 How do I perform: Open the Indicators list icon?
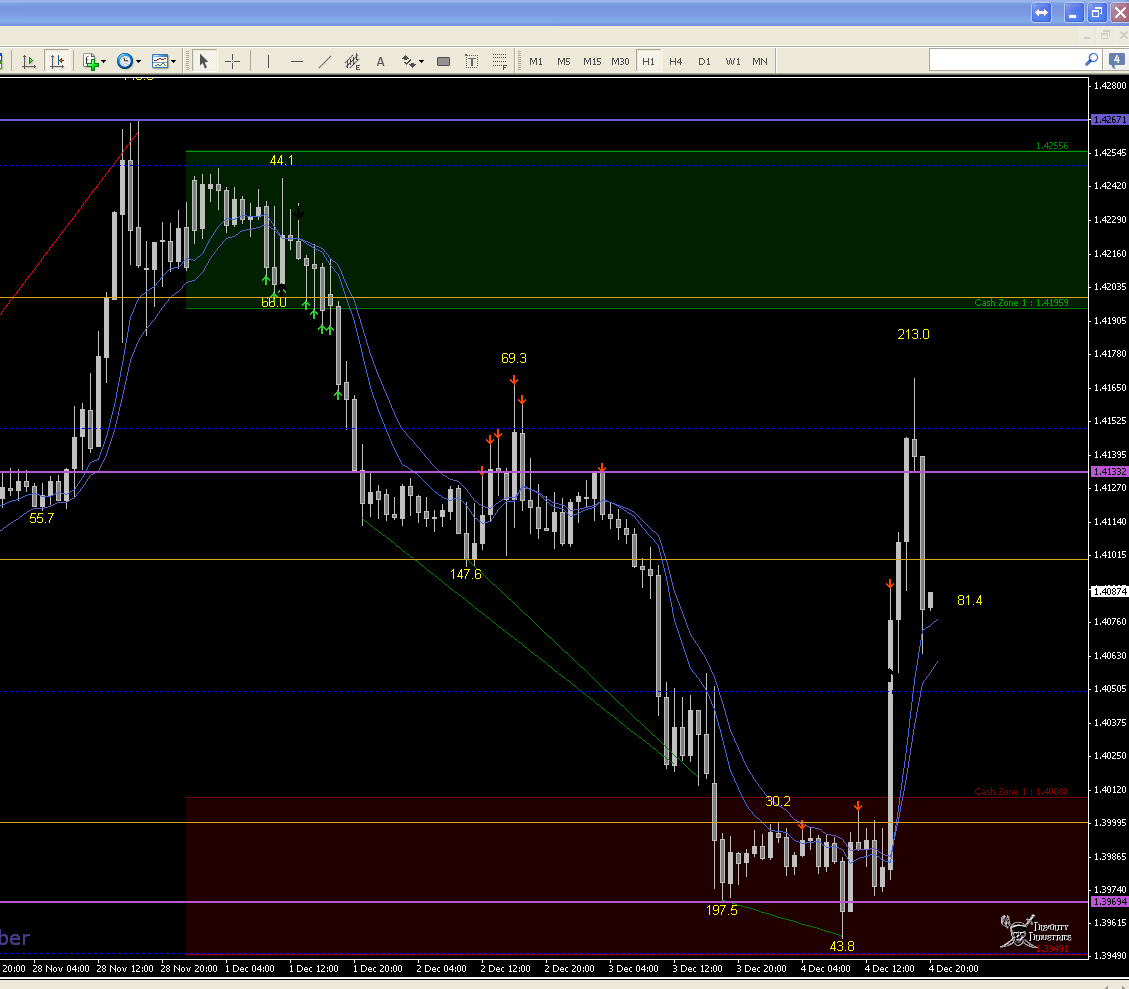[x=90, y=61]
